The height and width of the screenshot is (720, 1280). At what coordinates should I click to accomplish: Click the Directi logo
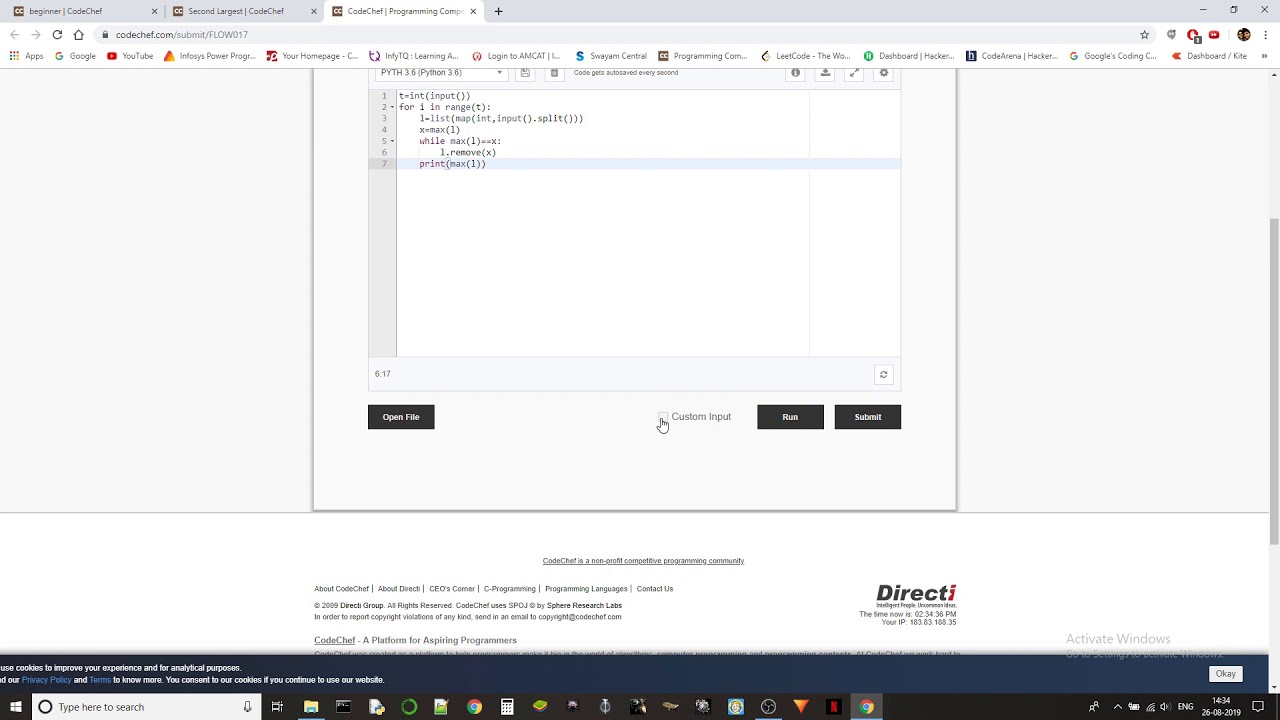point(916,596)
